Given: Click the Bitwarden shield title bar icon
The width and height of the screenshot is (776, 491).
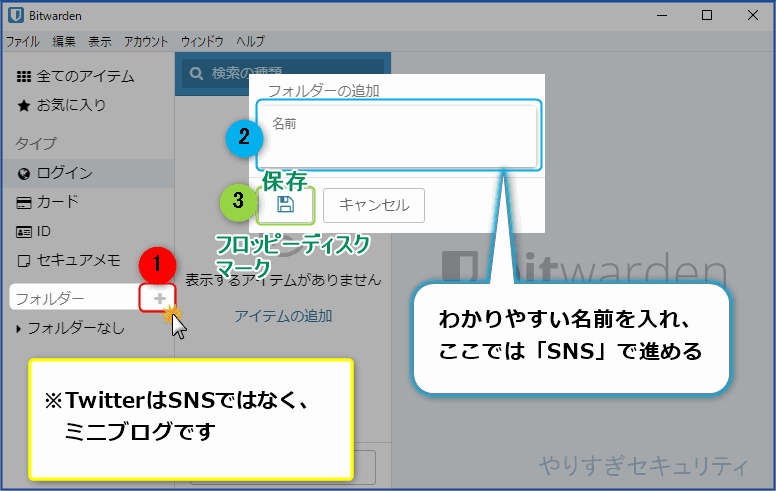Looking at the screenshot, I should (x=16, y=15).
